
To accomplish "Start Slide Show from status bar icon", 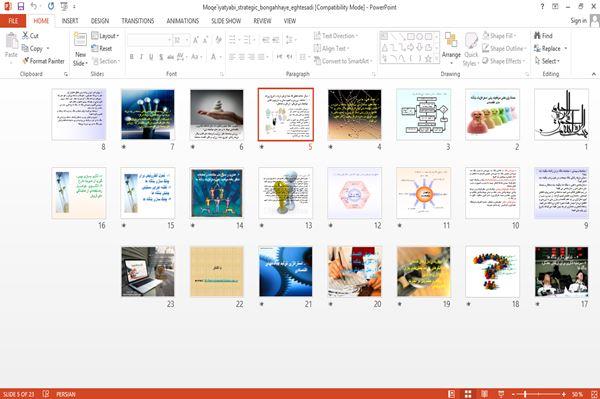I will coord(501,394).
